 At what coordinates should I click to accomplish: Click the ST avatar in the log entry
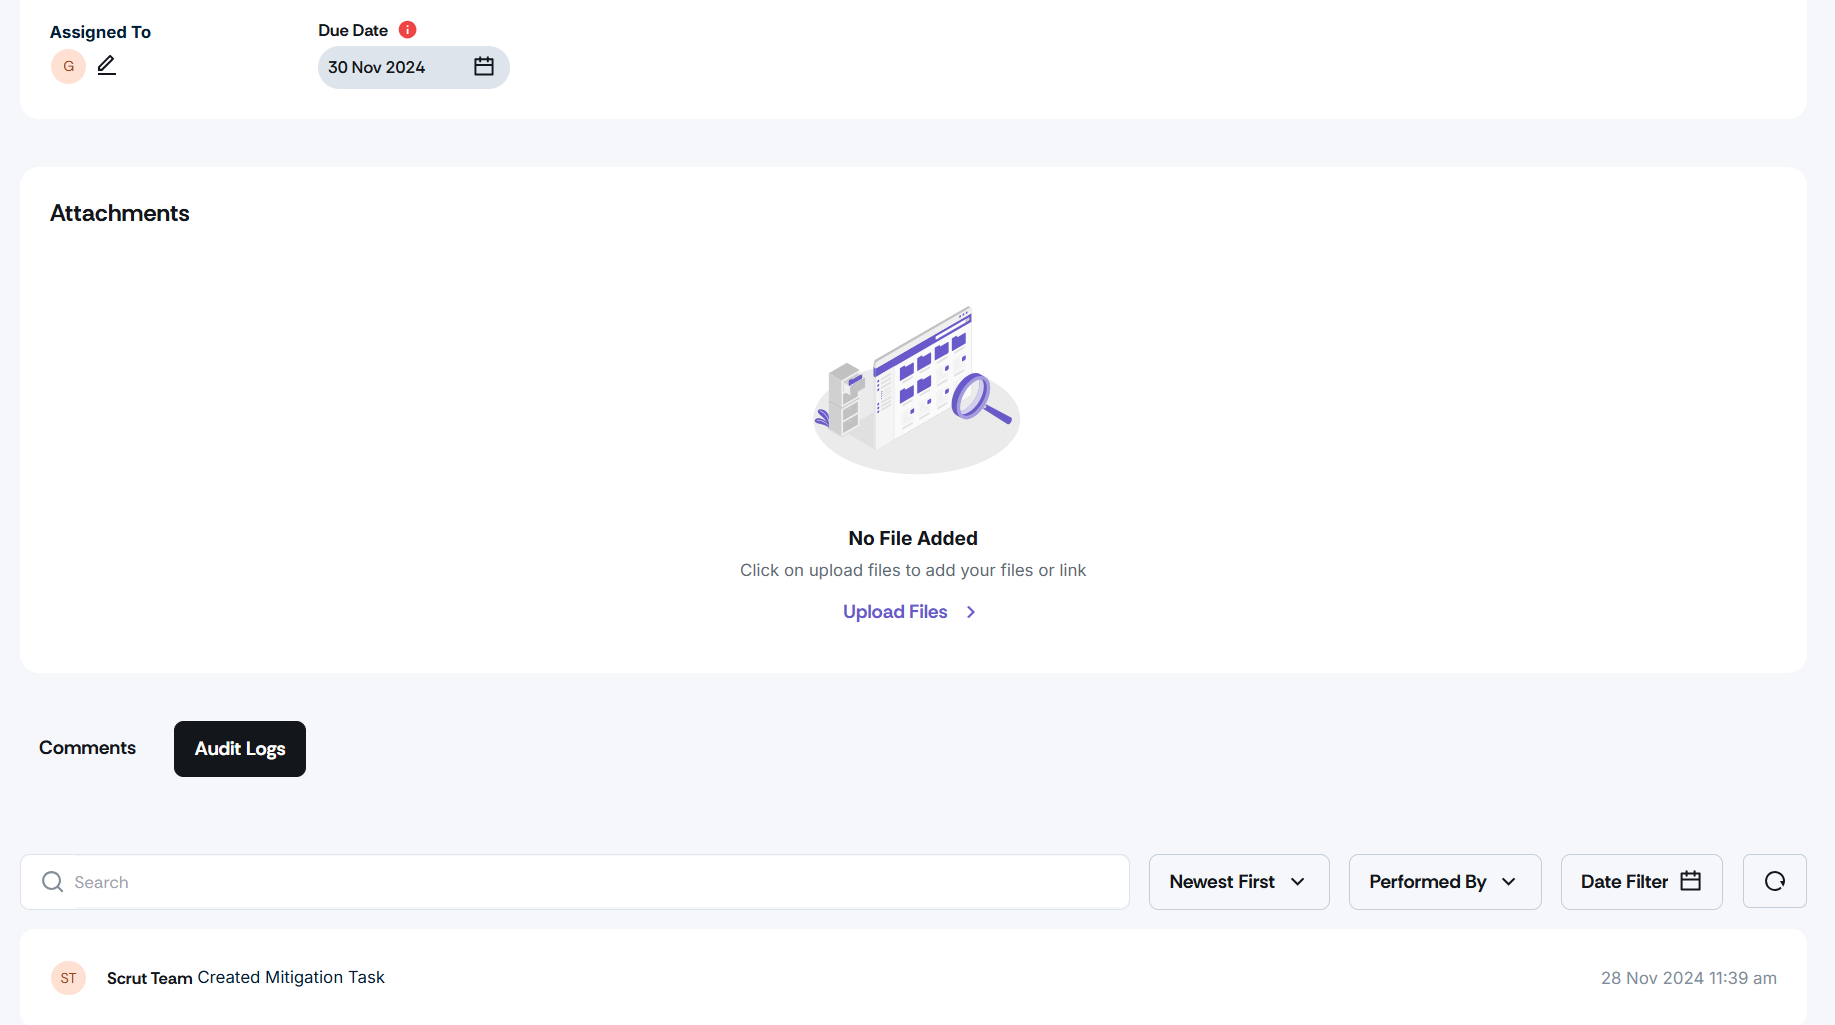pos(68,978)
